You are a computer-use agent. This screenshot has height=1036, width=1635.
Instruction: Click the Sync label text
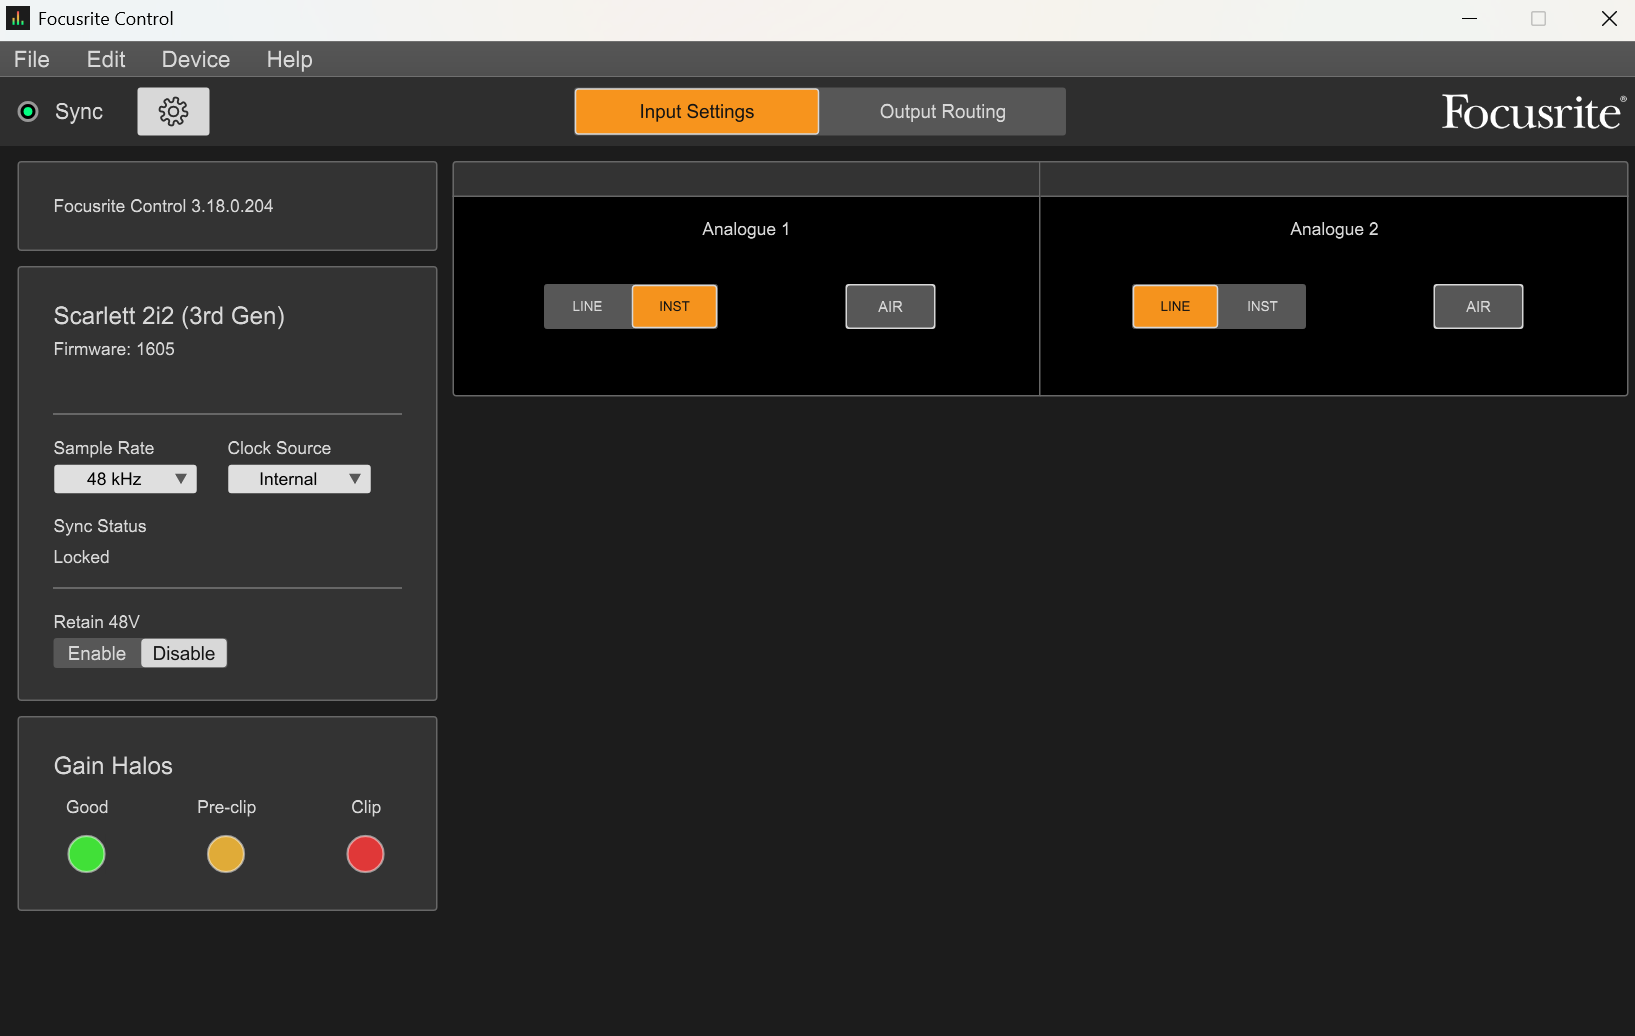(79, 111)
